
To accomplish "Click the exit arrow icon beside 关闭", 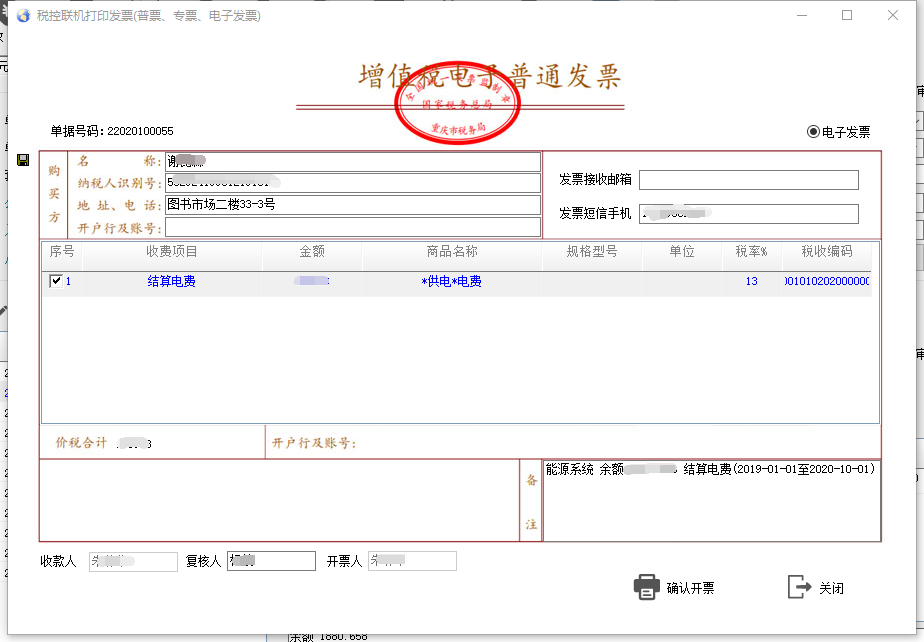I will click(x=799, y=587).
